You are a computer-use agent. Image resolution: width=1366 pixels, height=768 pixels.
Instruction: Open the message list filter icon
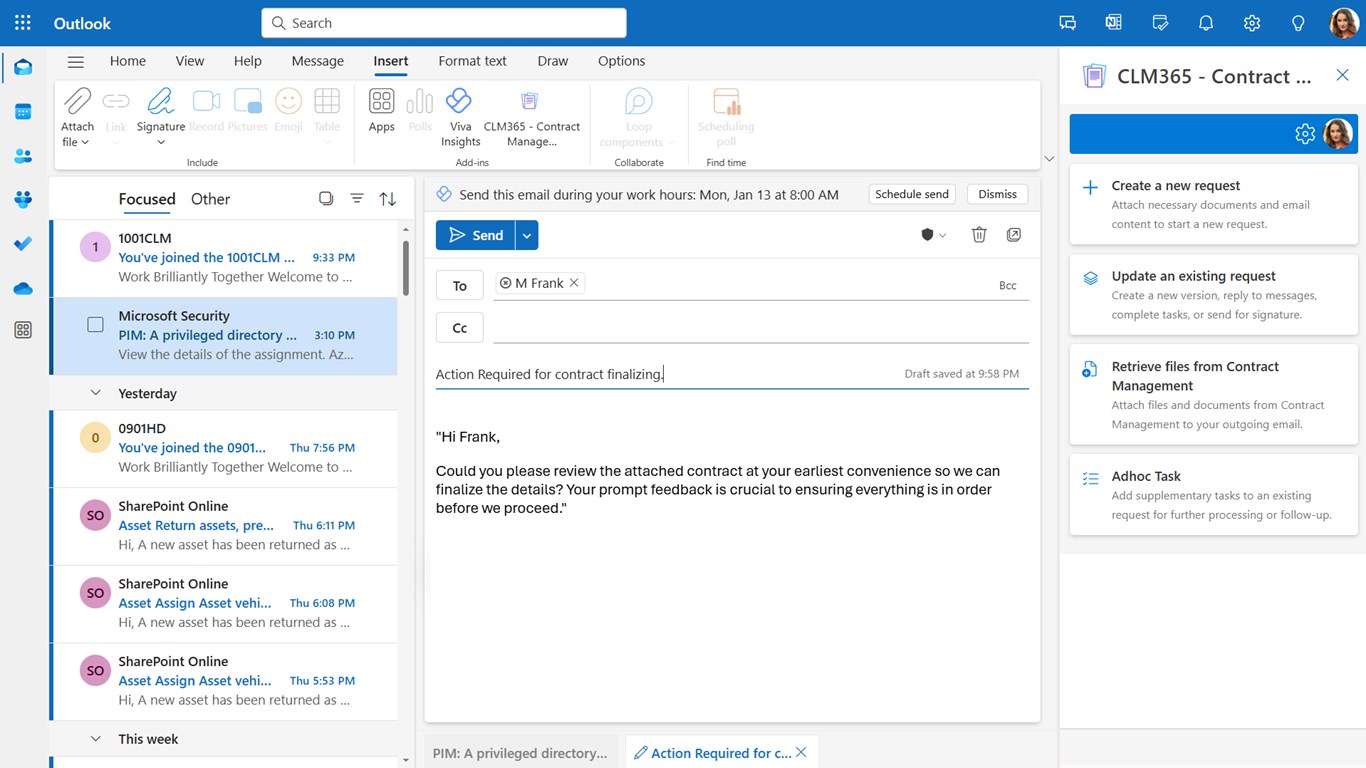click(x=357, y=199)
